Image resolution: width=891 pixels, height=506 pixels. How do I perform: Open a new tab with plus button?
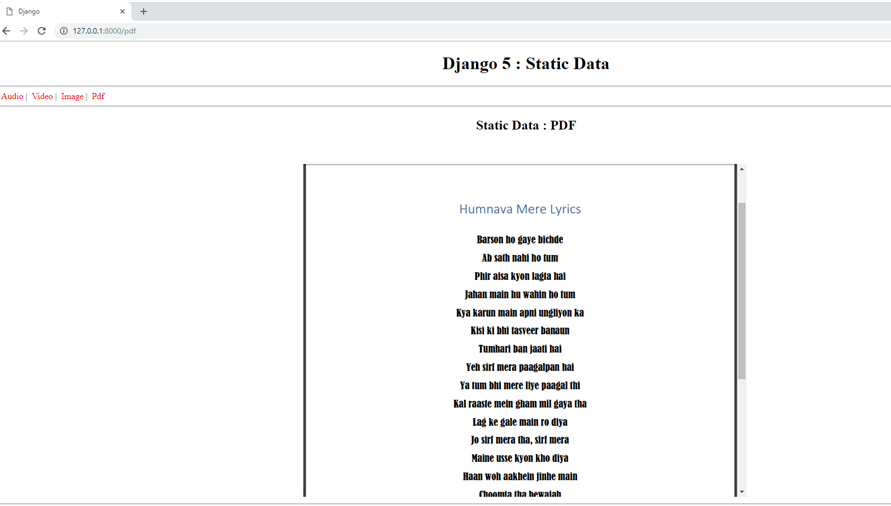click(143, 11)
